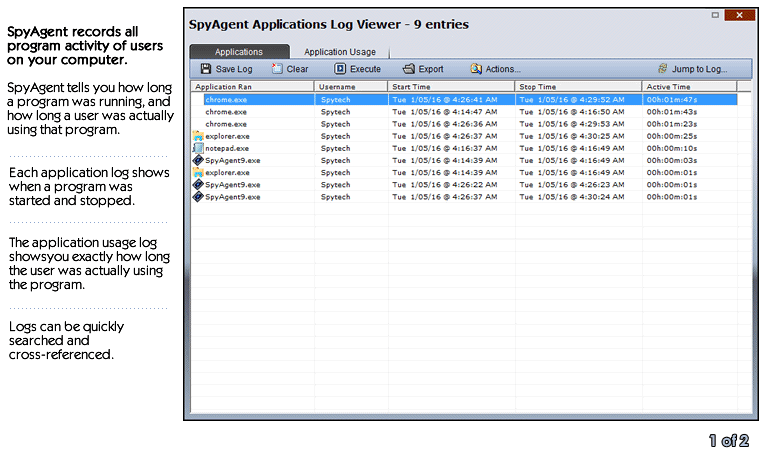Viewport: 761px width, 454px height.
Task: Open the Application Usage tab
Action: point(340,51)
